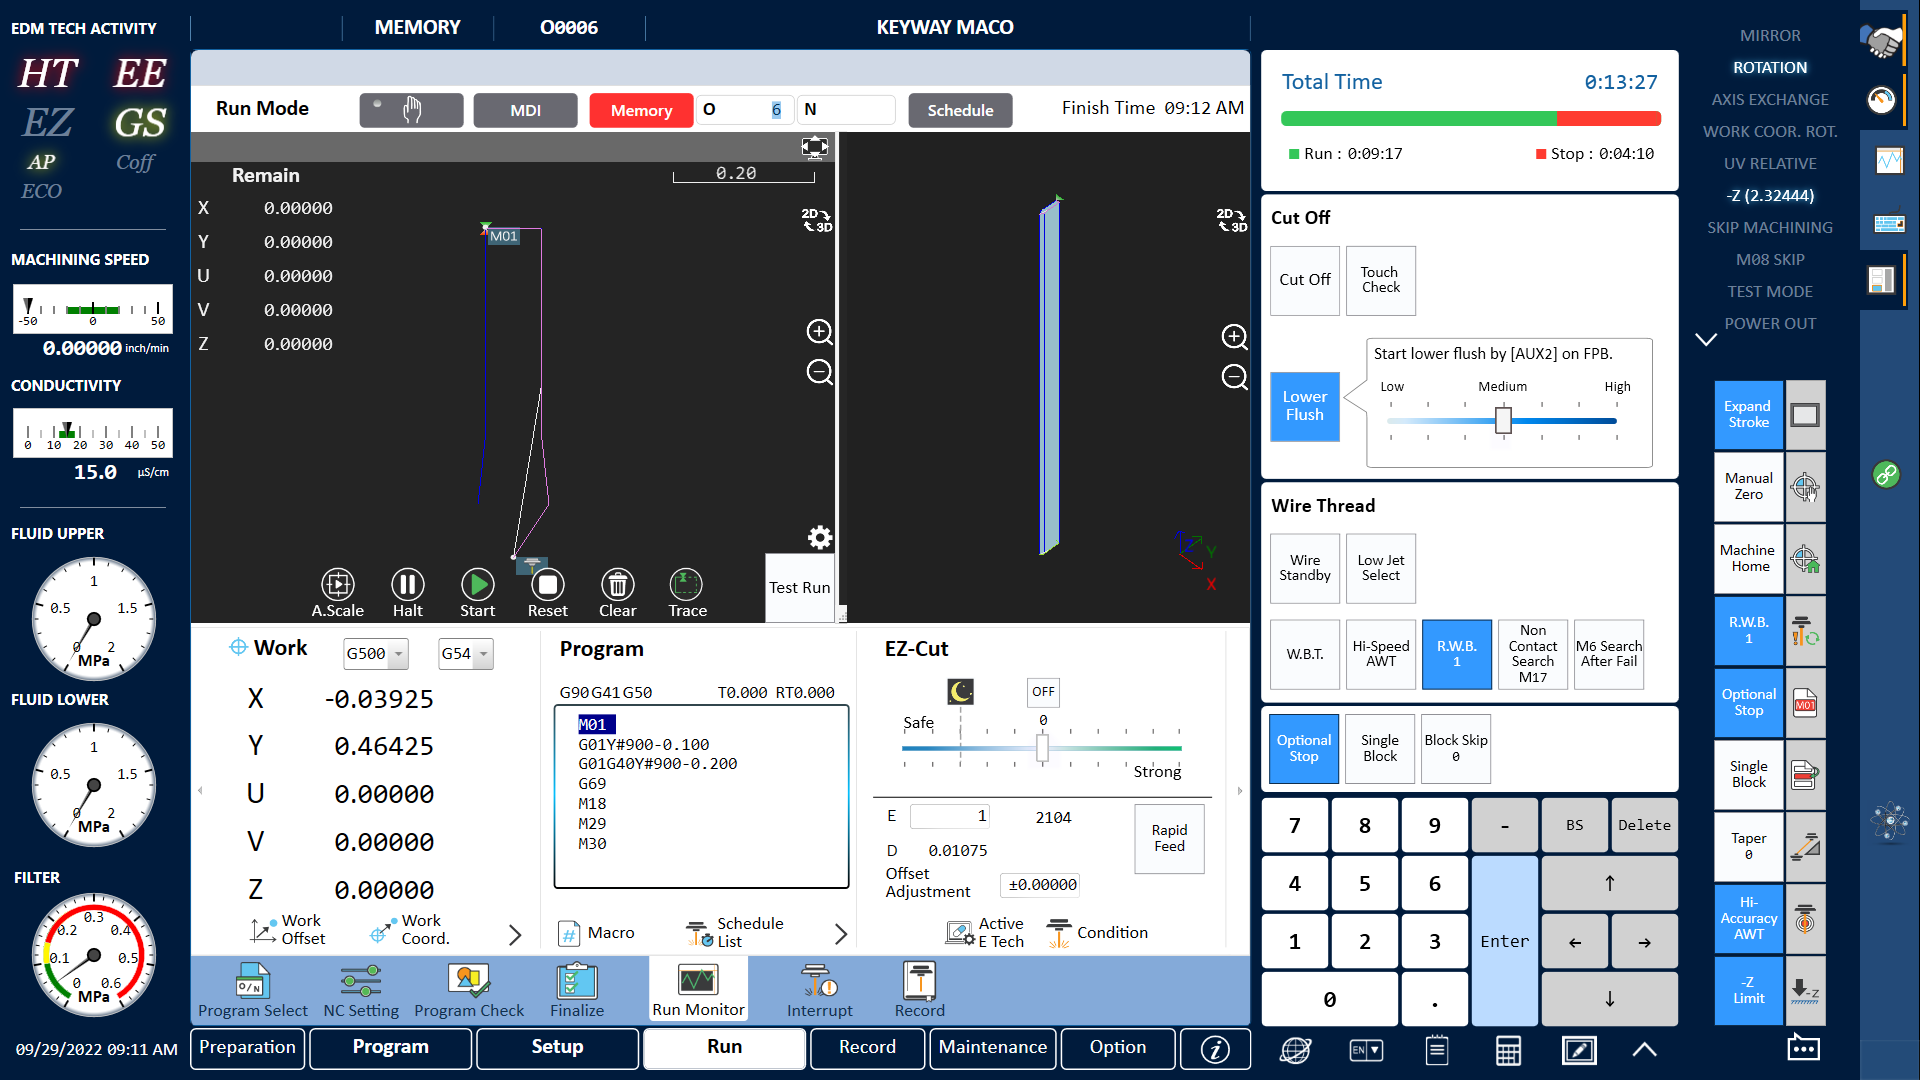Image resolution: width=1920 pixels, height=1080 pixels.
Task: Toggle Optional Stop off
Action: point(1304,748)
